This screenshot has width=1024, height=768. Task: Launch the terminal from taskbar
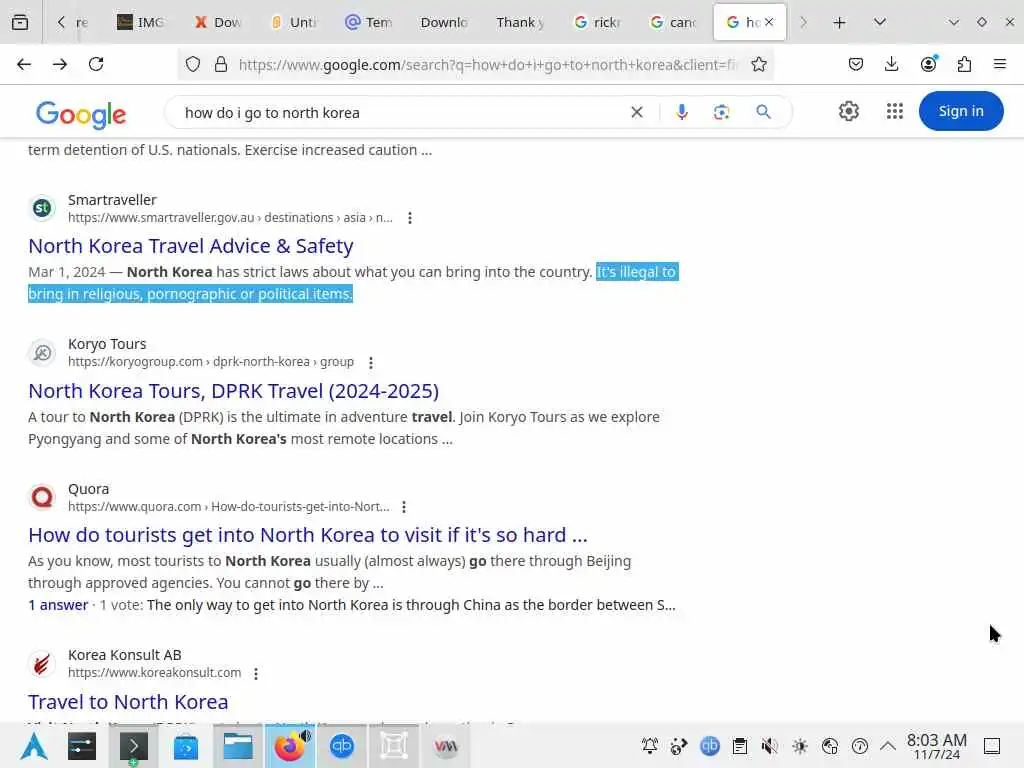[133, 746]
